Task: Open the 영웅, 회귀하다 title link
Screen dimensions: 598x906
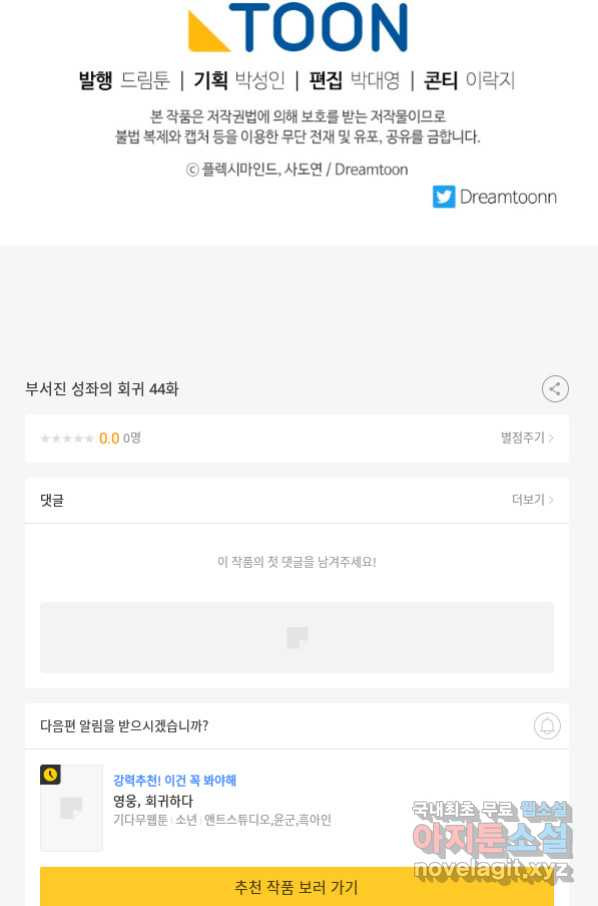Action: [153, 801]
